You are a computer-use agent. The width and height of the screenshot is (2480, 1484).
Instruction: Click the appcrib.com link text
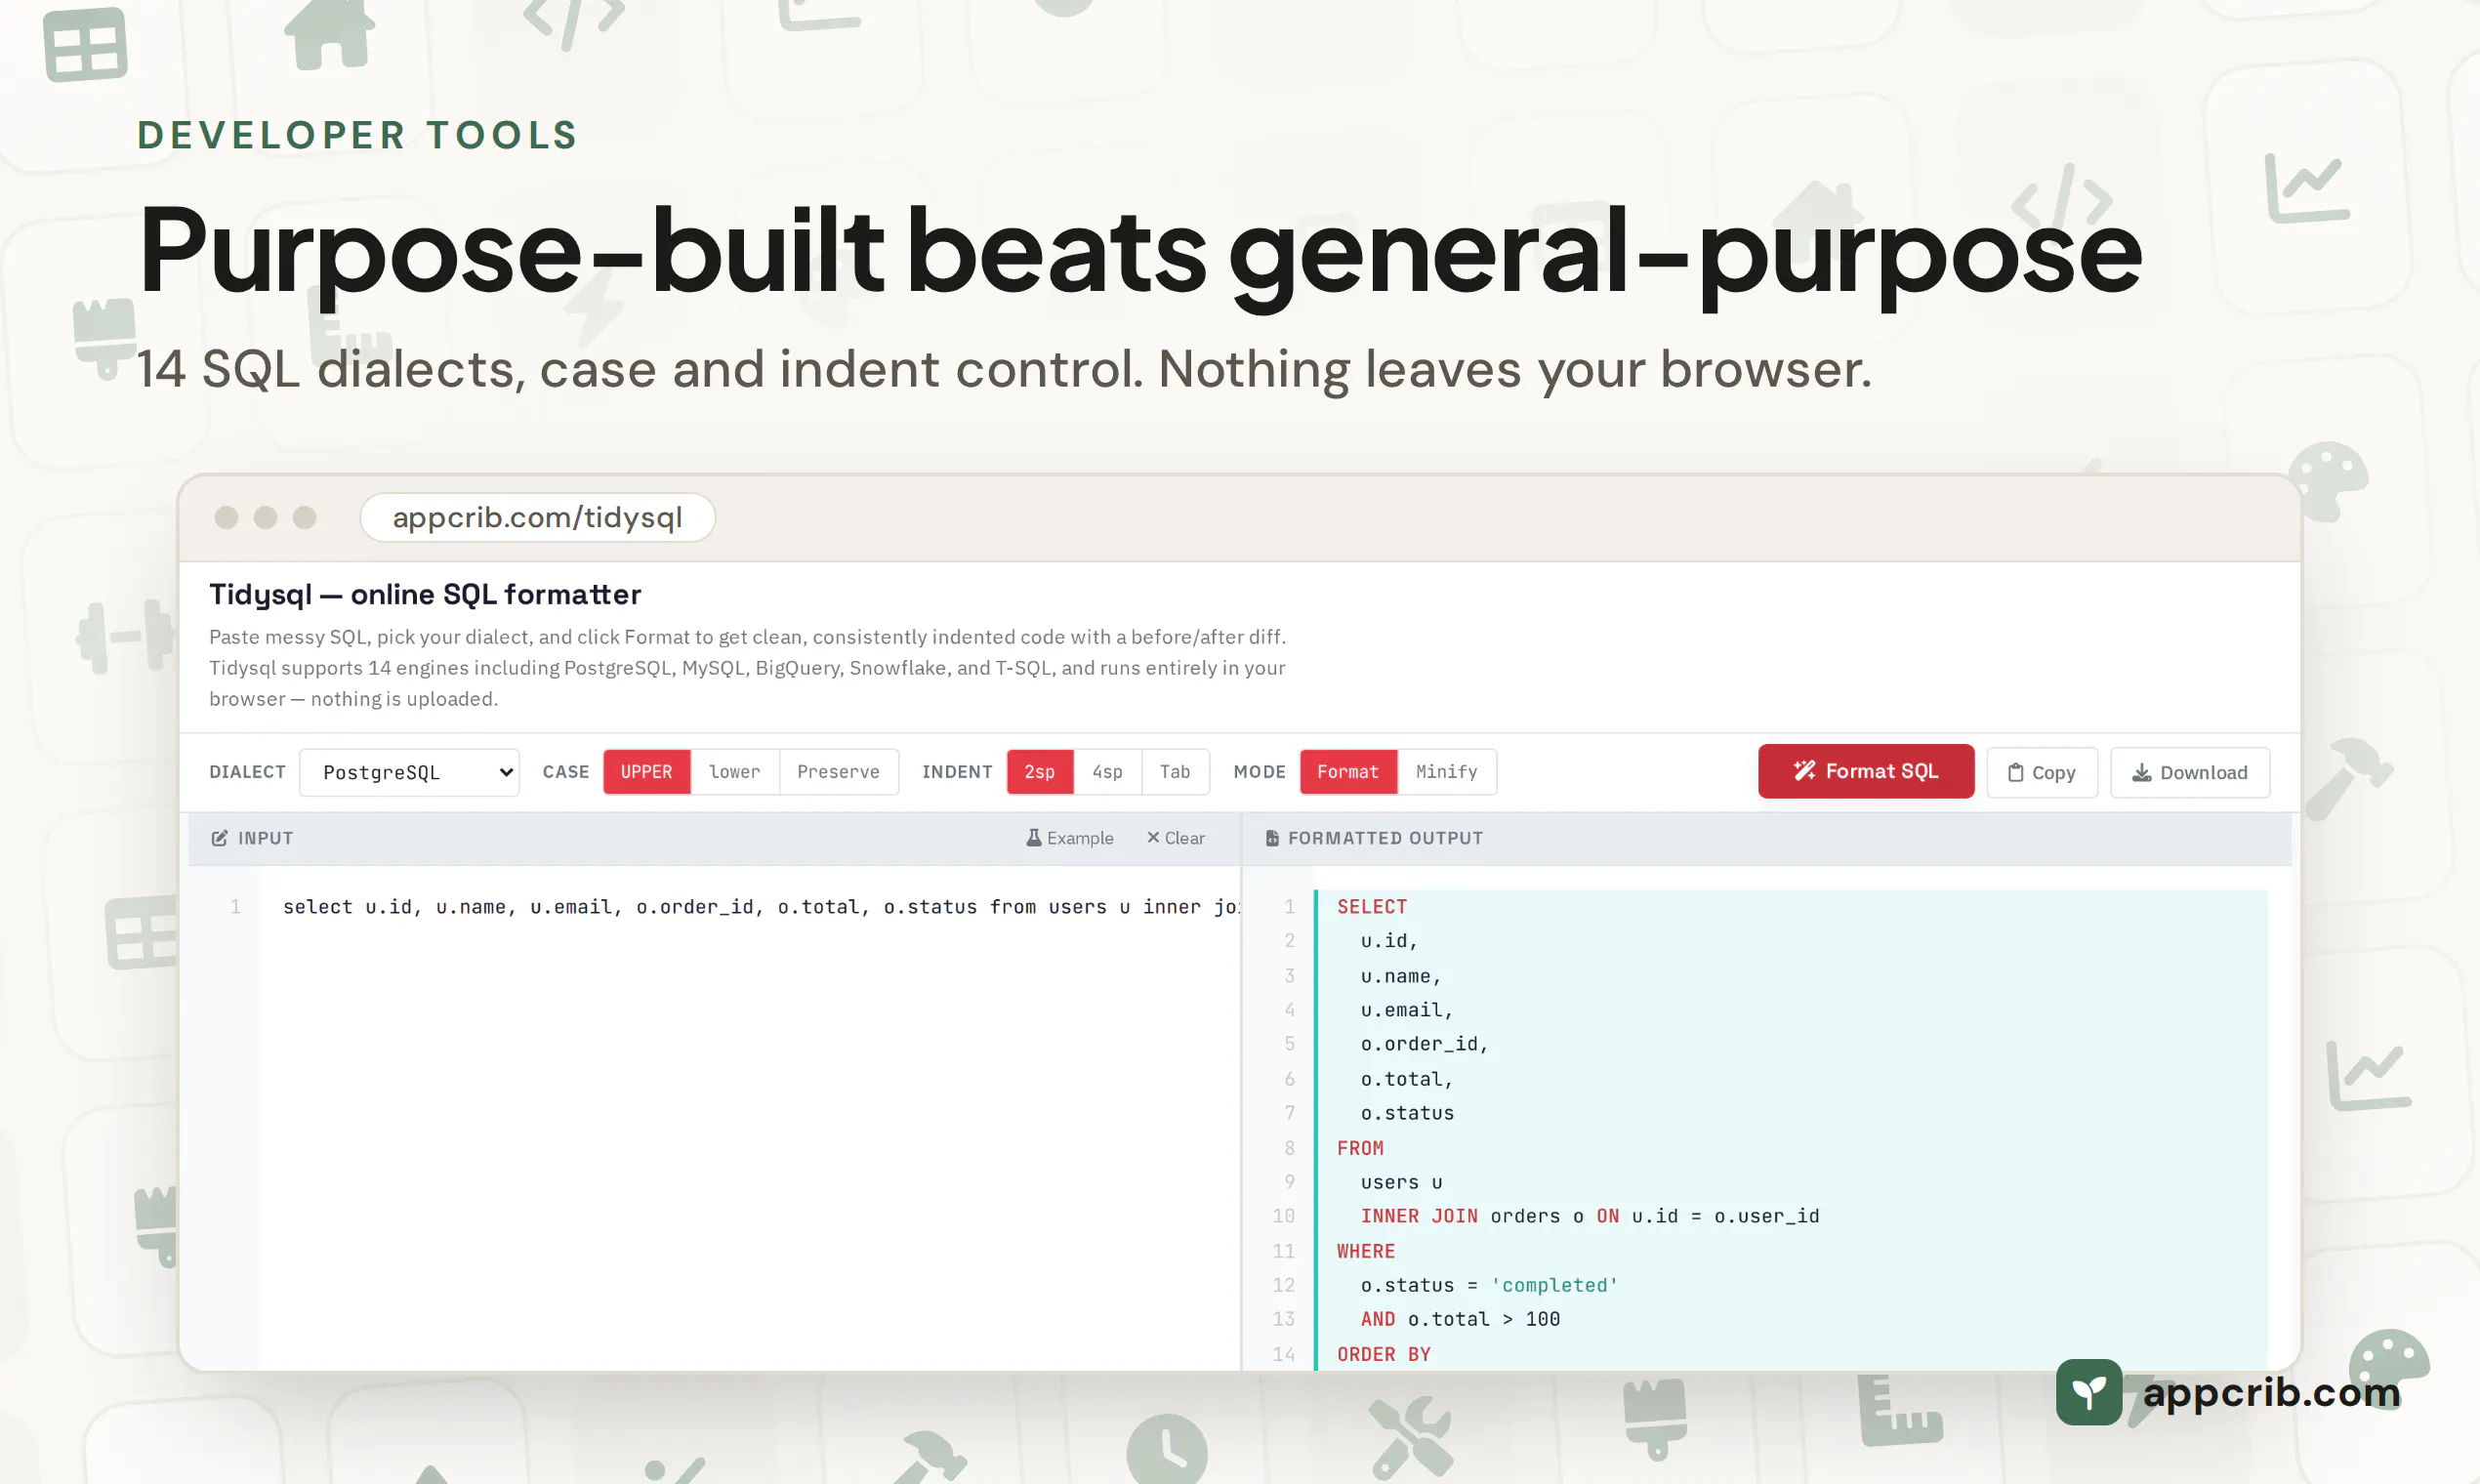[x=2271, y=1392]
